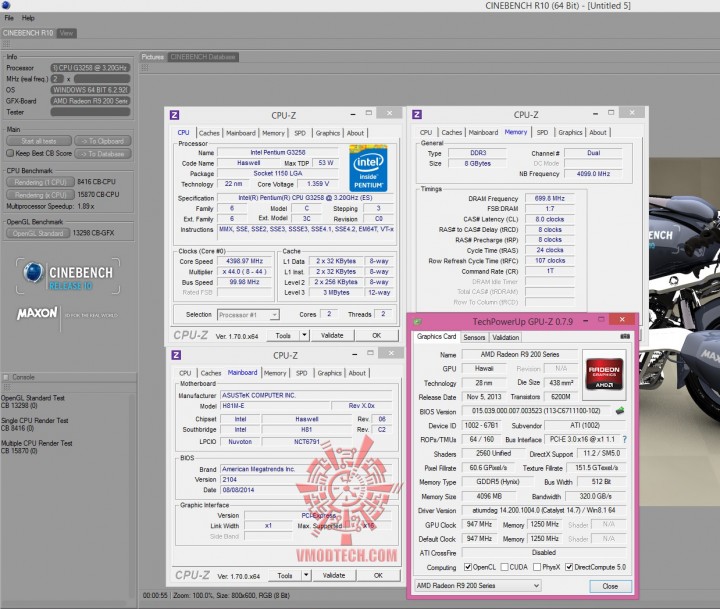Click the Cinebench Release 10 logo
The image size is (720, 609).
pos(68,276)
